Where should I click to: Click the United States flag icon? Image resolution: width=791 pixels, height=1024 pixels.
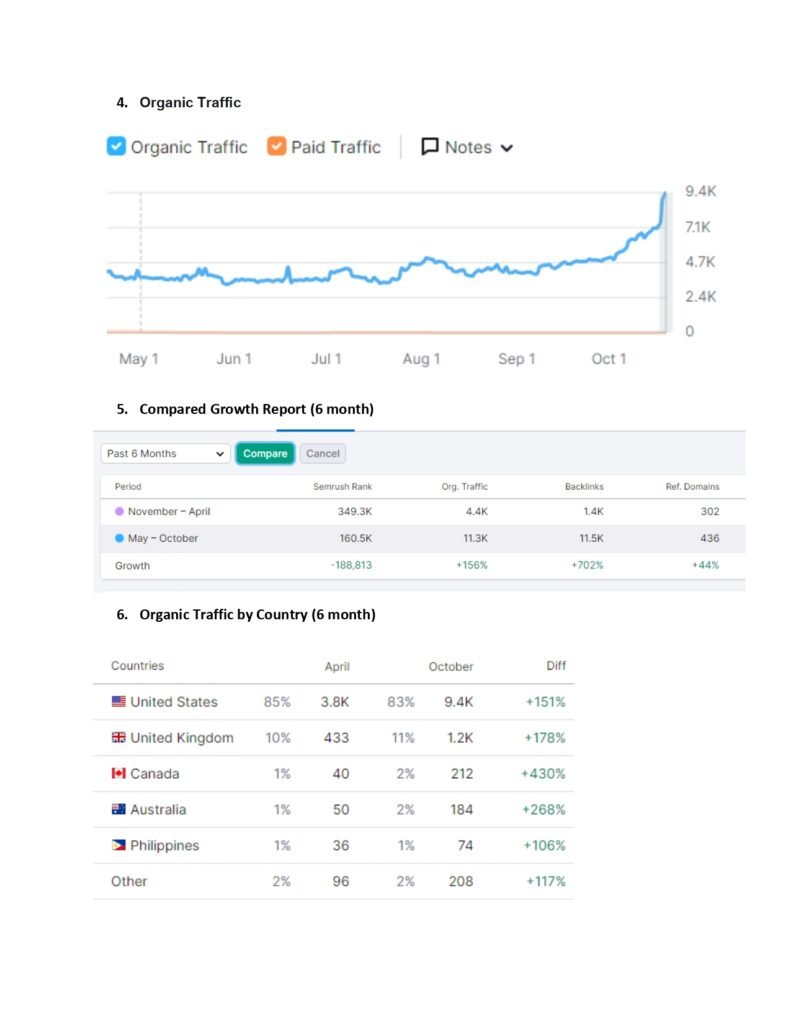point(119,702)
